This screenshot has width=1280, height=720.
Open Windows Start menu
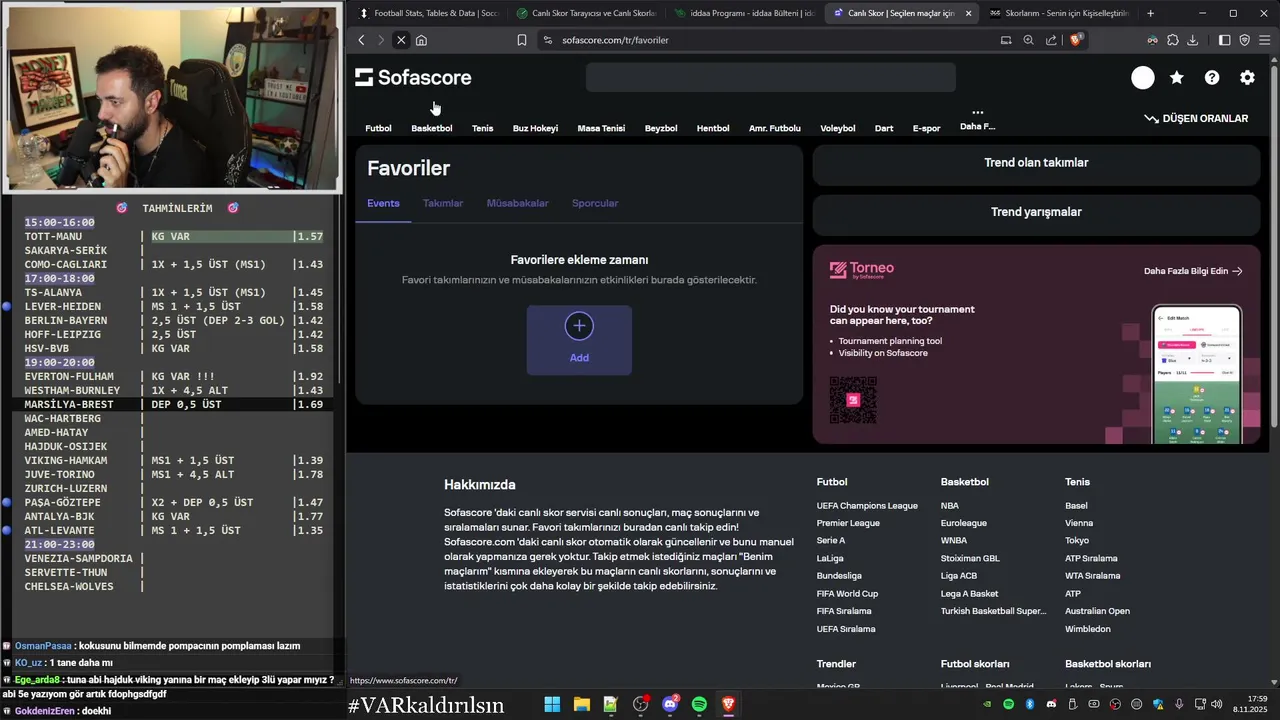coord(552,705)
